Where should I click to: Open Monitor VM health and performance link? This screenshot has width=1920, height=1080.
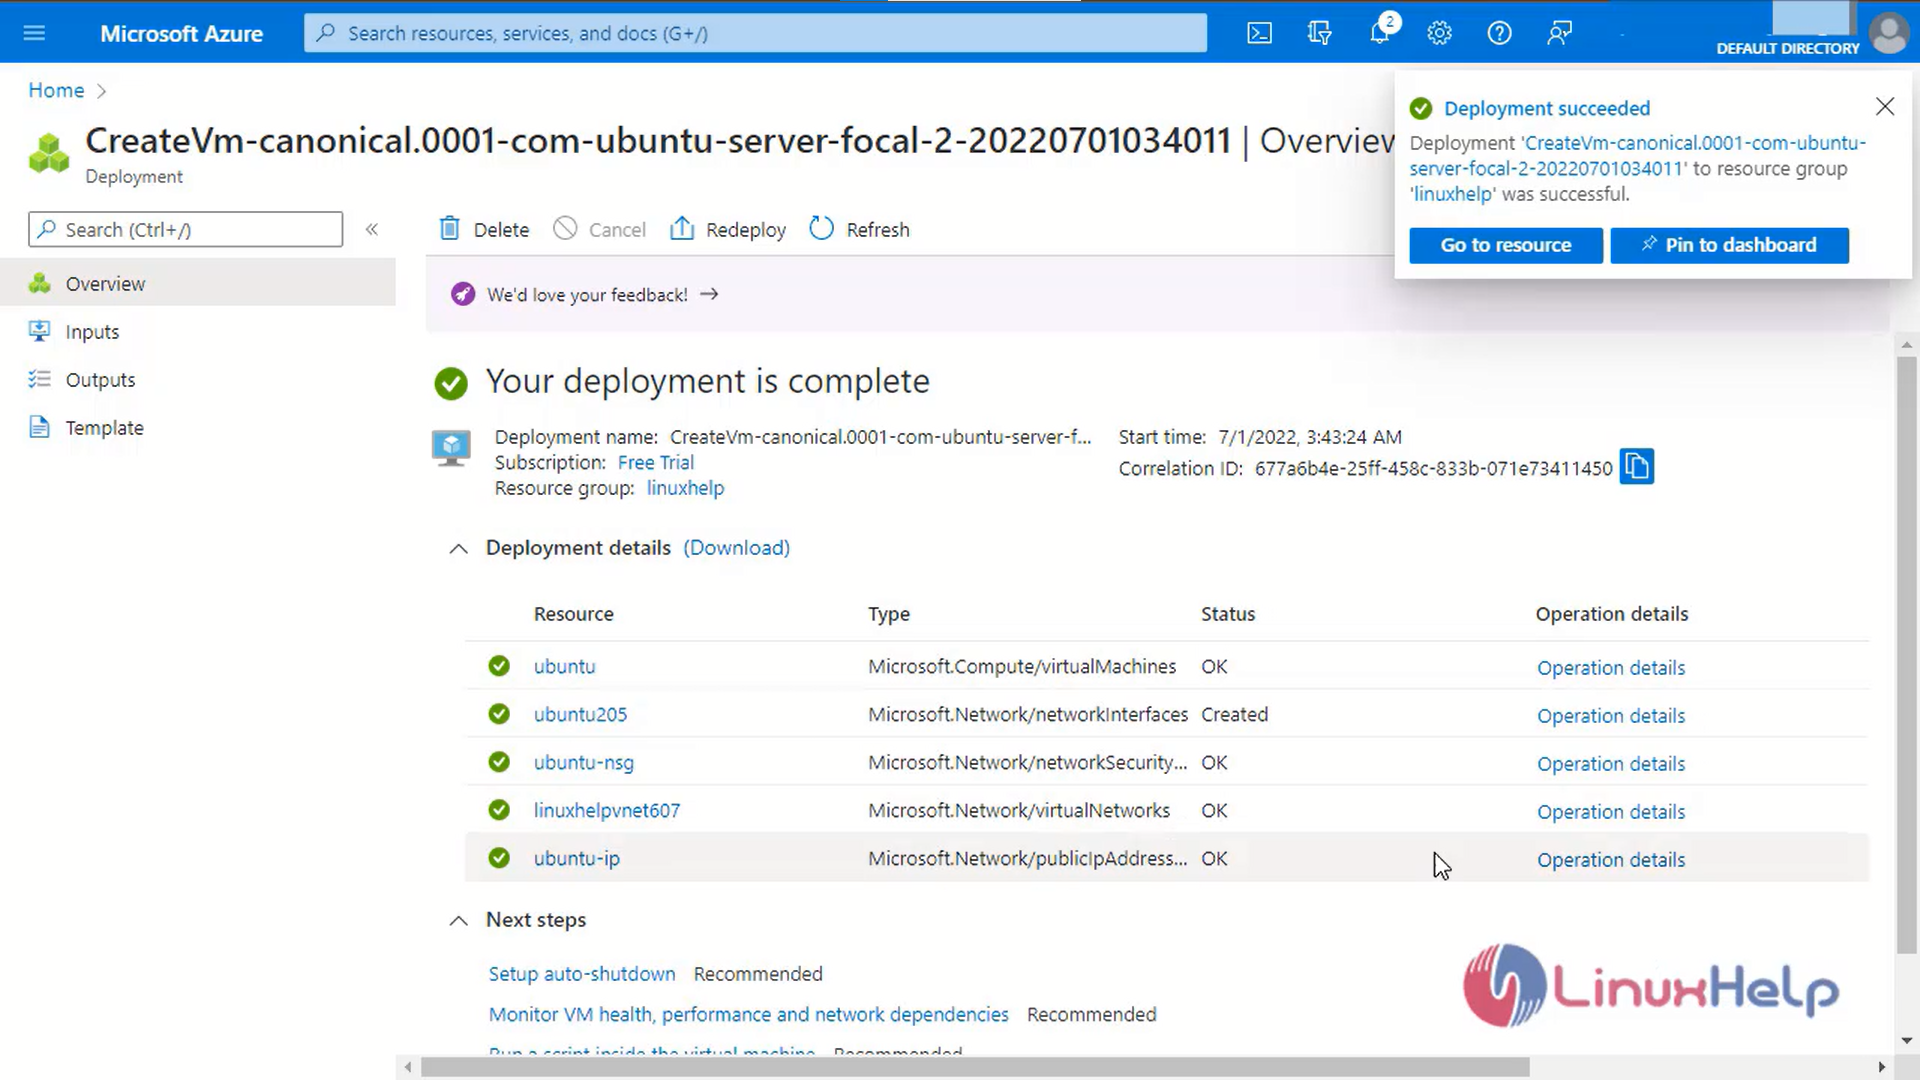click(x=748, y=1014)
